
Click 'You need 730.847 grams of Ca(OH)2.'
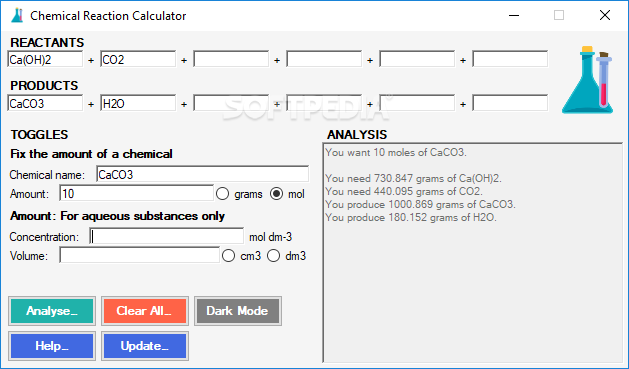tap(414, 178)
